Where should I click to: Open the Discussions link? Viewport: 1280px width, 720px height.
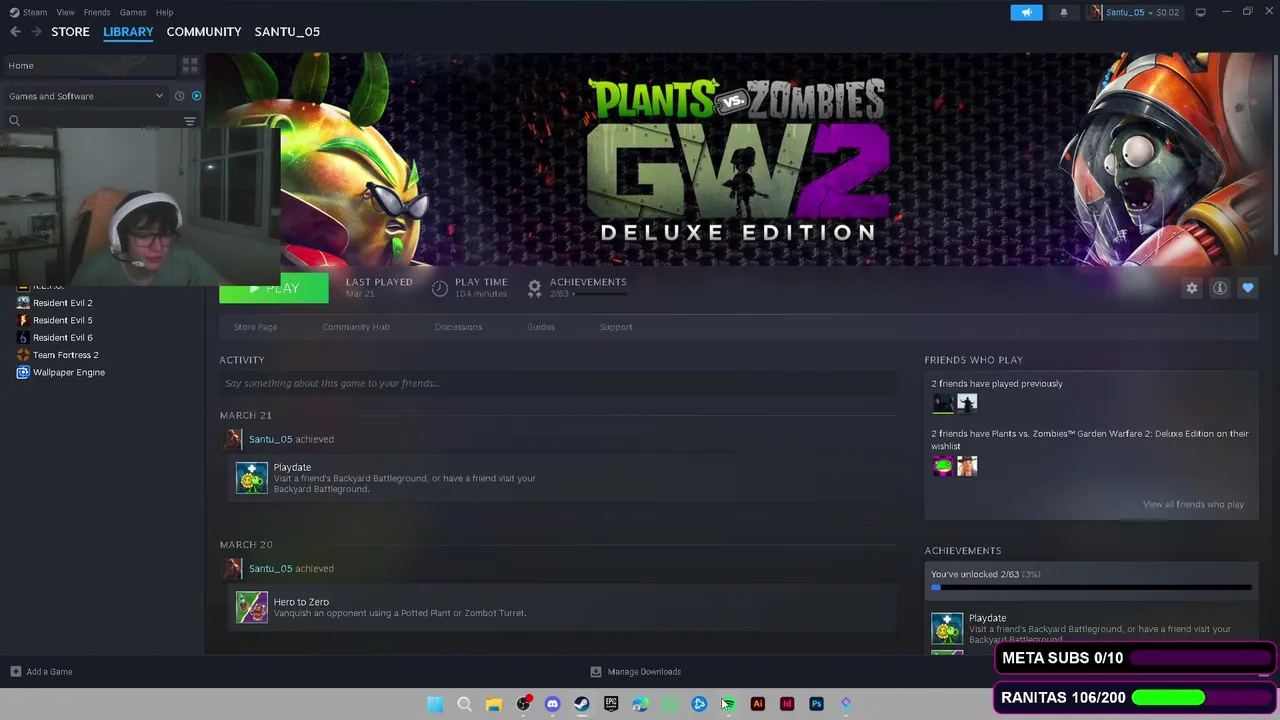[x=458, y=327]
